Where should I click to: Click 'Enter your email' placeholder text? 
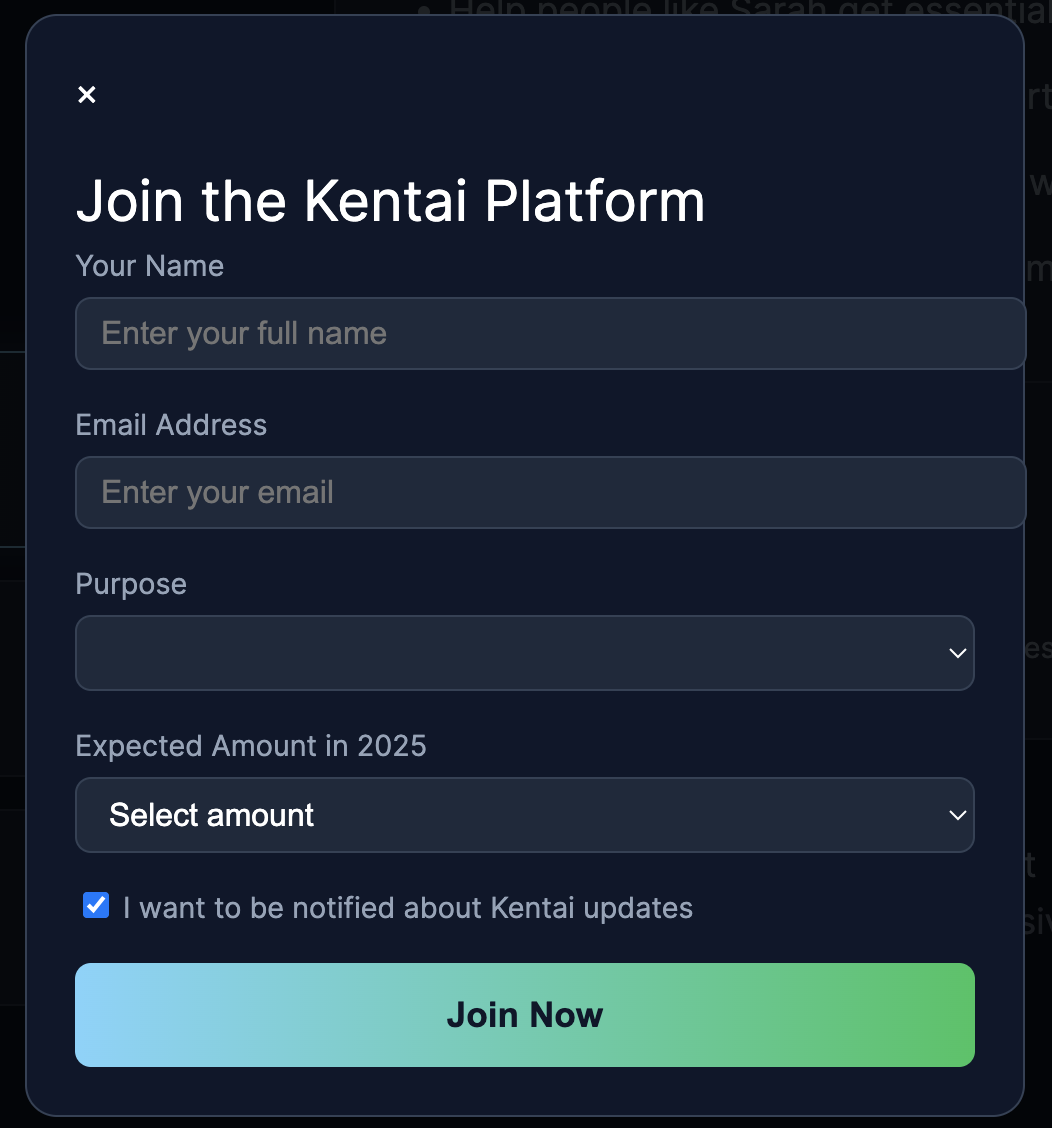point(218,492)
